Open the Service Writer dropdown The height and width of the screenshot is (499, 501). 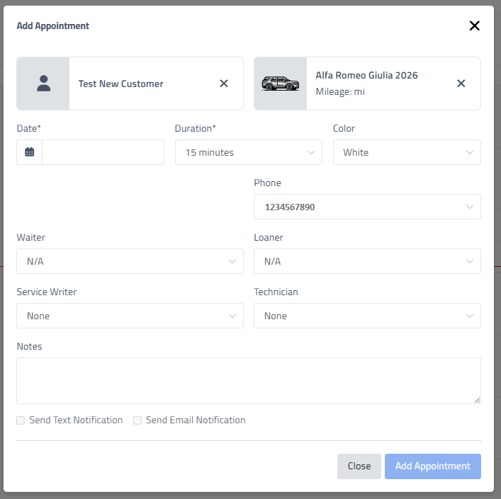(130, 316)
